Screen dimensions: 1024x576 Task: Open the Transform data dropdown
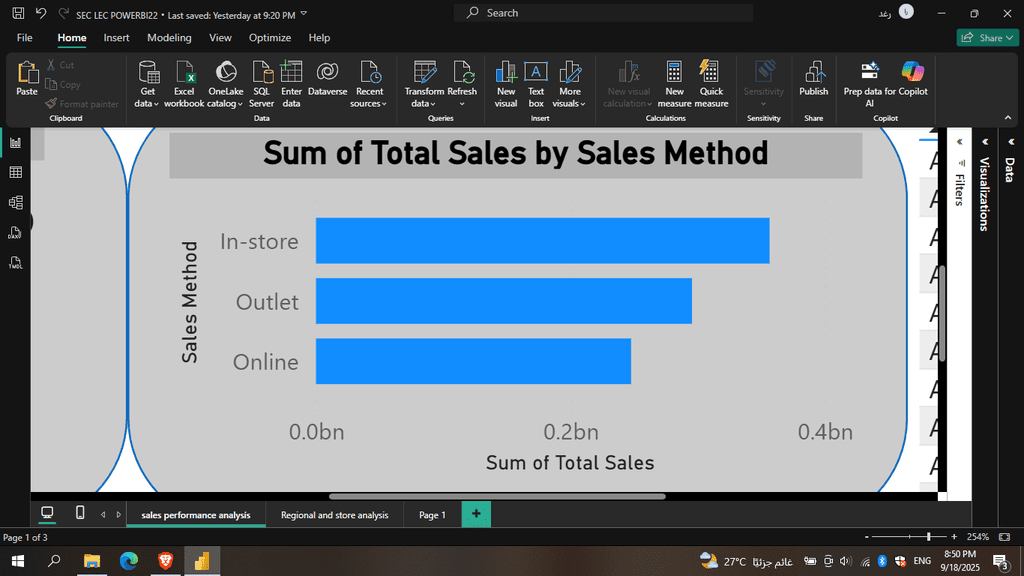pyautogui.click(x=424, y=103)
